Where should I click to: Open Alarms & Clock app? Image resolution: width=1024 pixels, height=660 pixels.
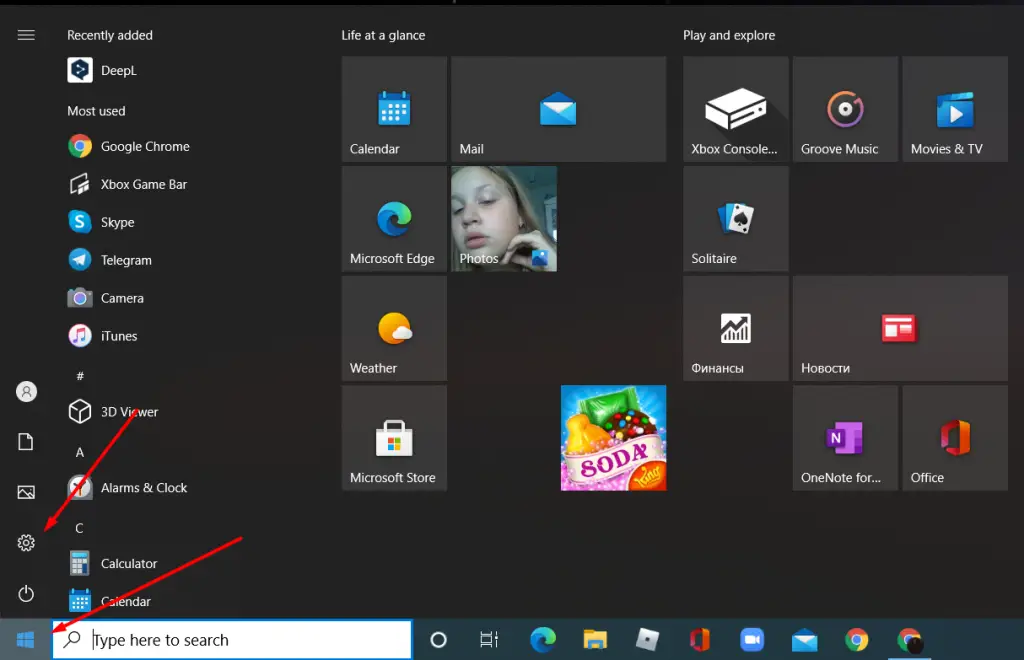click(x=127, y=488)
